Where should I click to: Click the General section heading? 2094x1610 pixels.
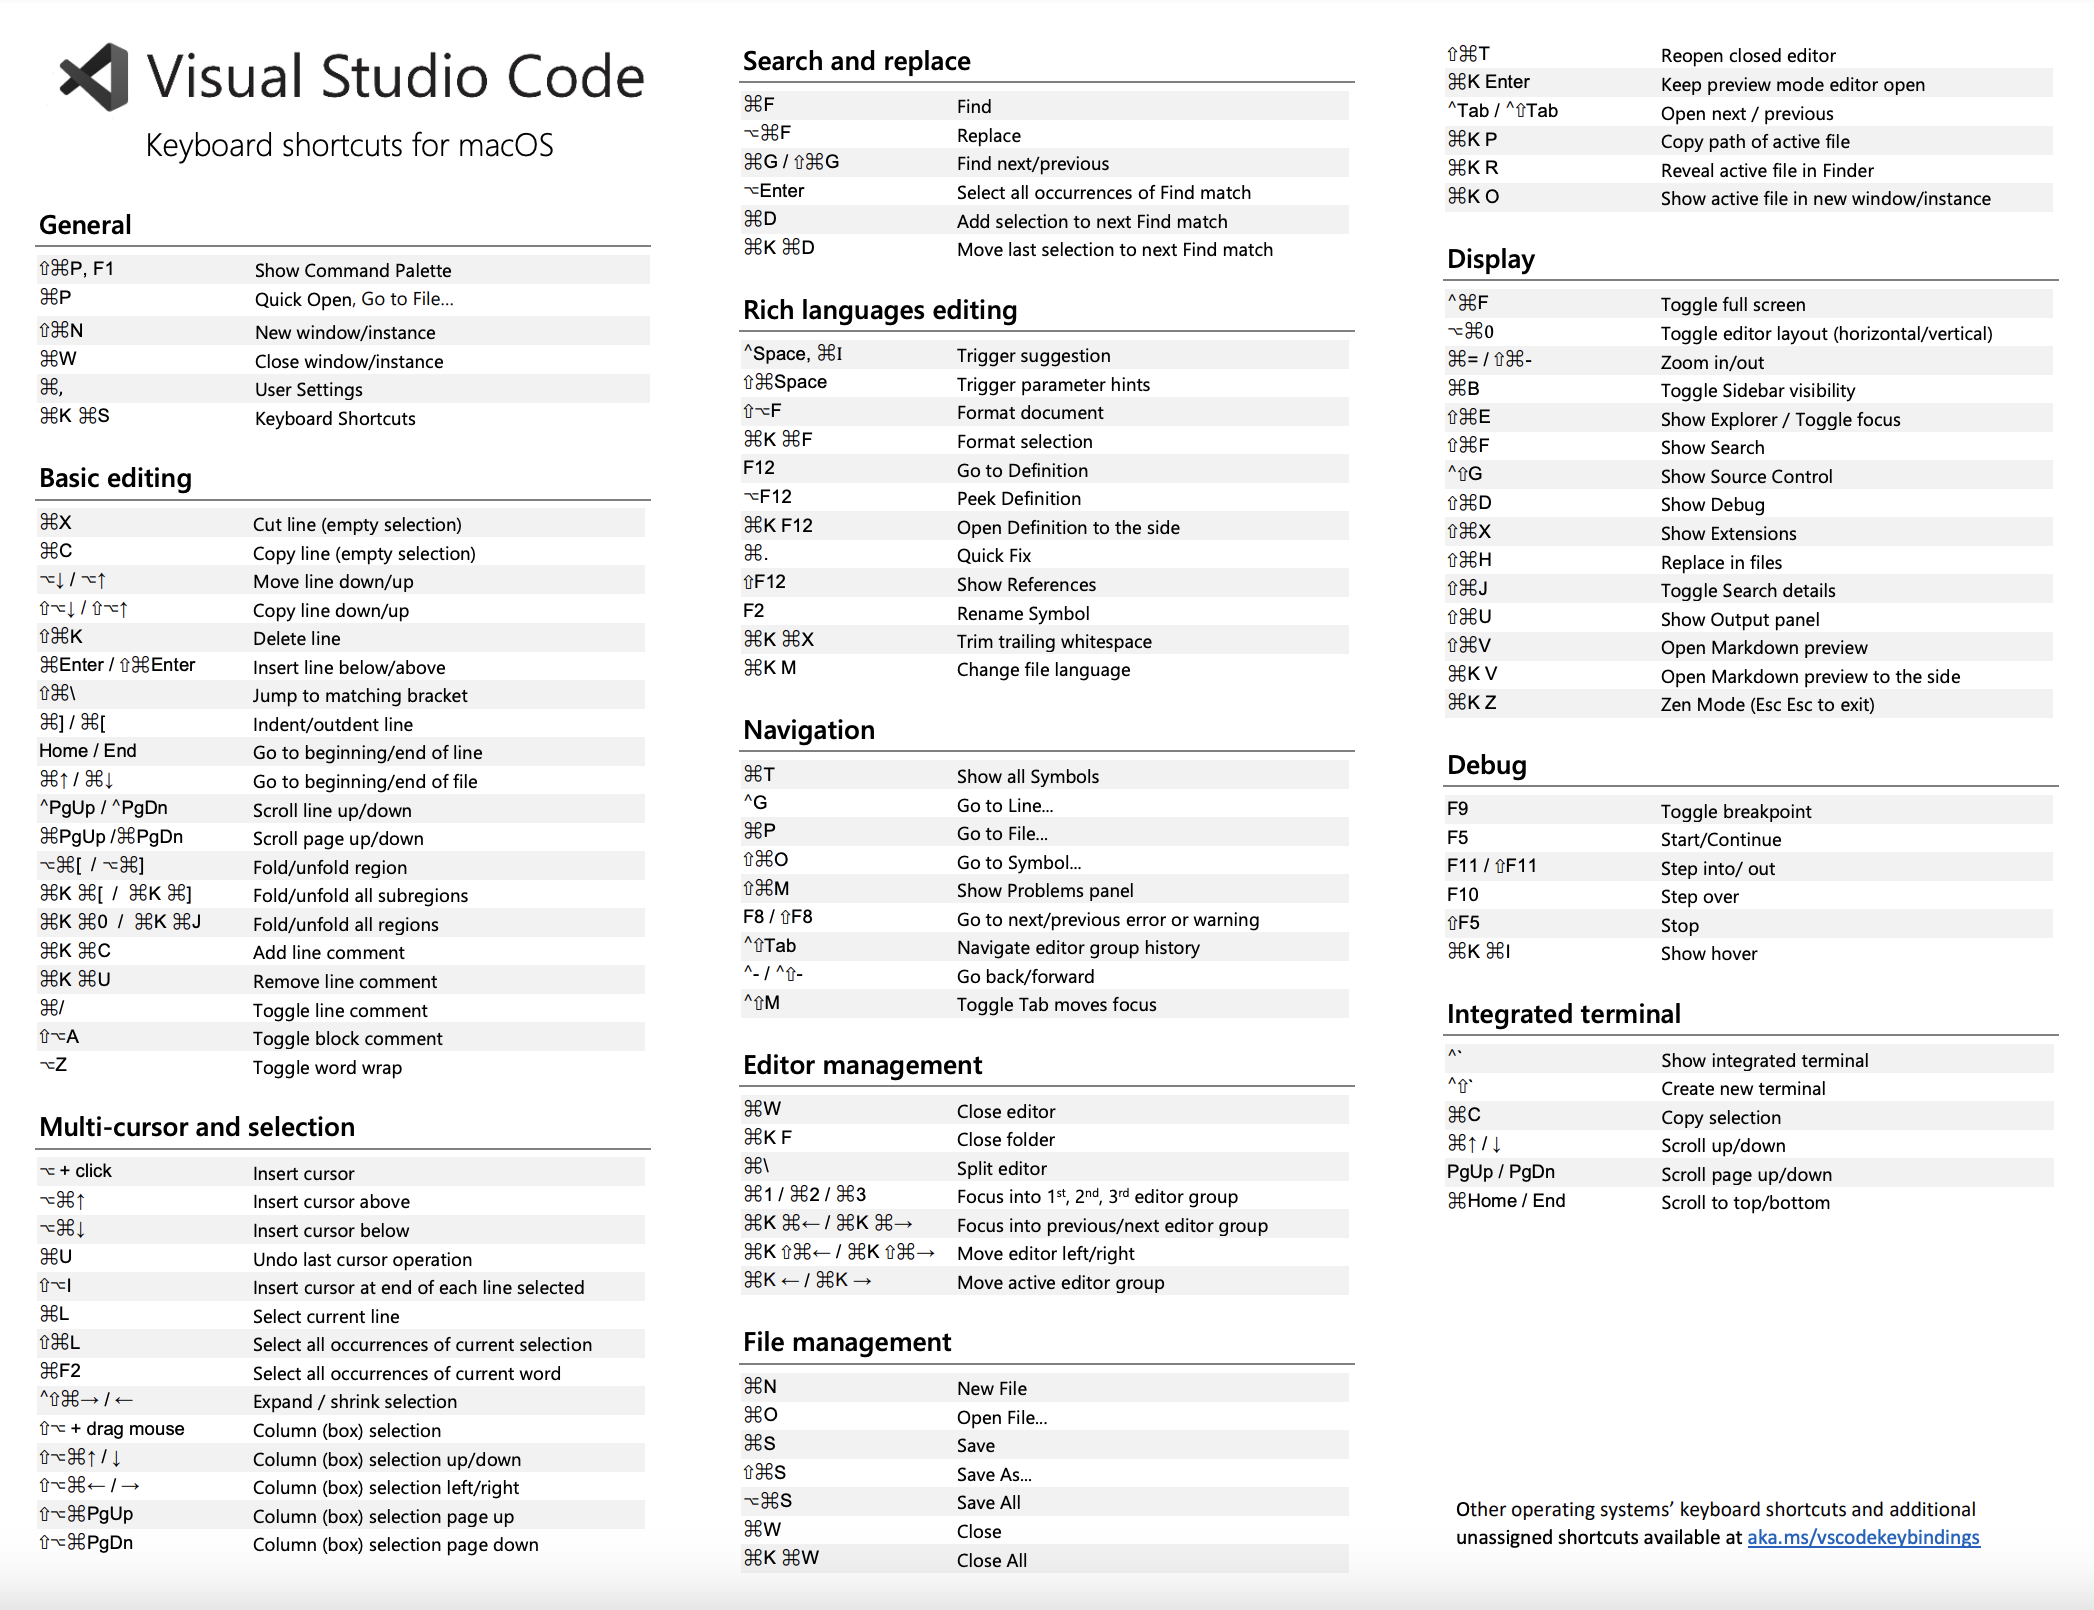coord(85,225)
